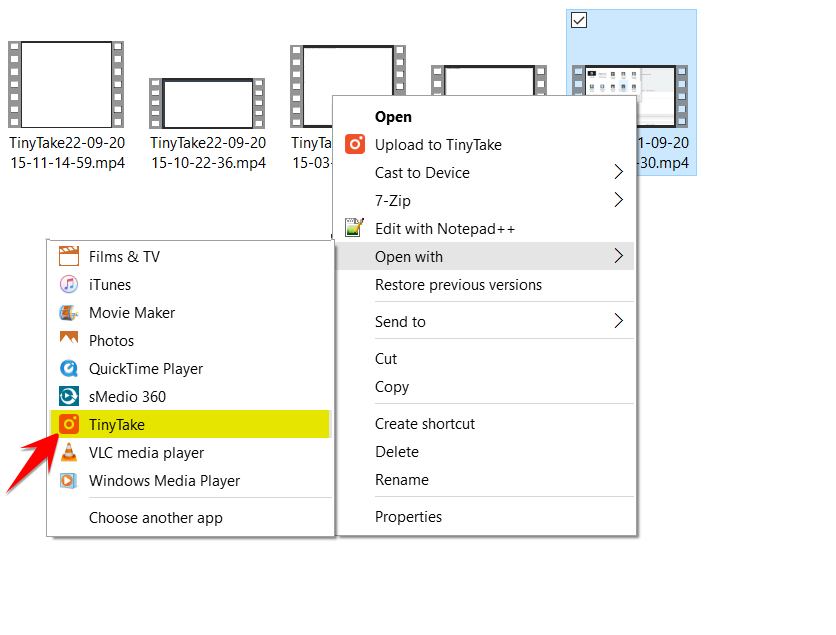Select video thumbnail for 15-10-22-36.mp4
Screen dimensions: 836x635
(207, 103)
